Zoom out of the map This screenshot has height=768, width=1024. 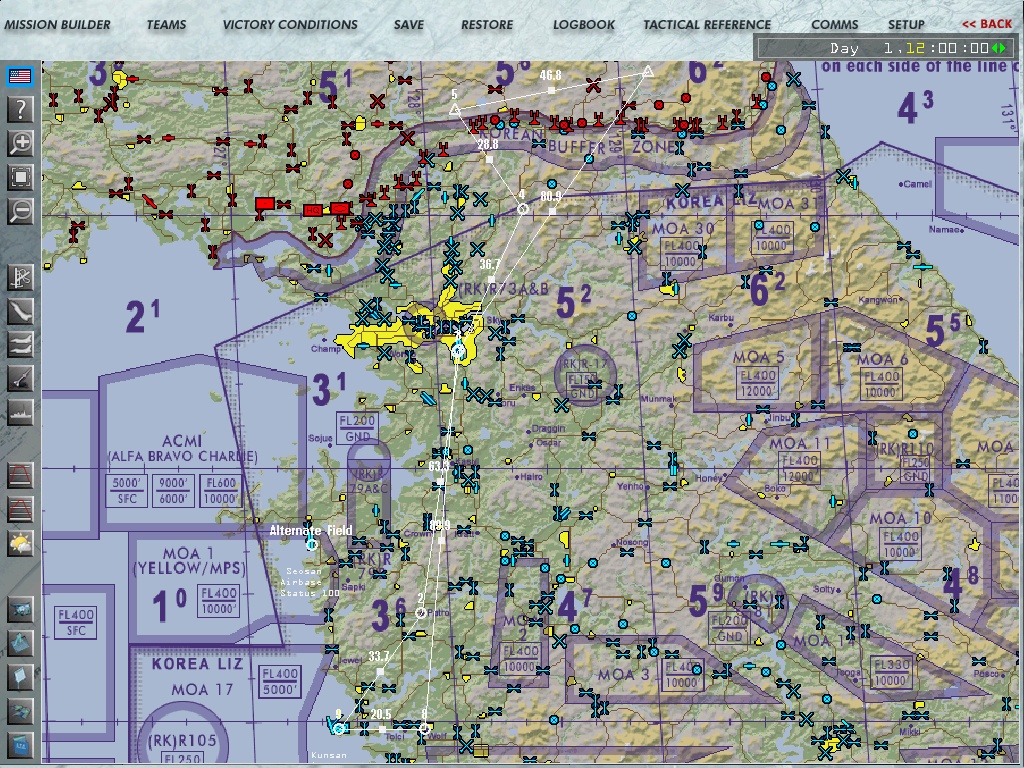(x=20, y=211)
